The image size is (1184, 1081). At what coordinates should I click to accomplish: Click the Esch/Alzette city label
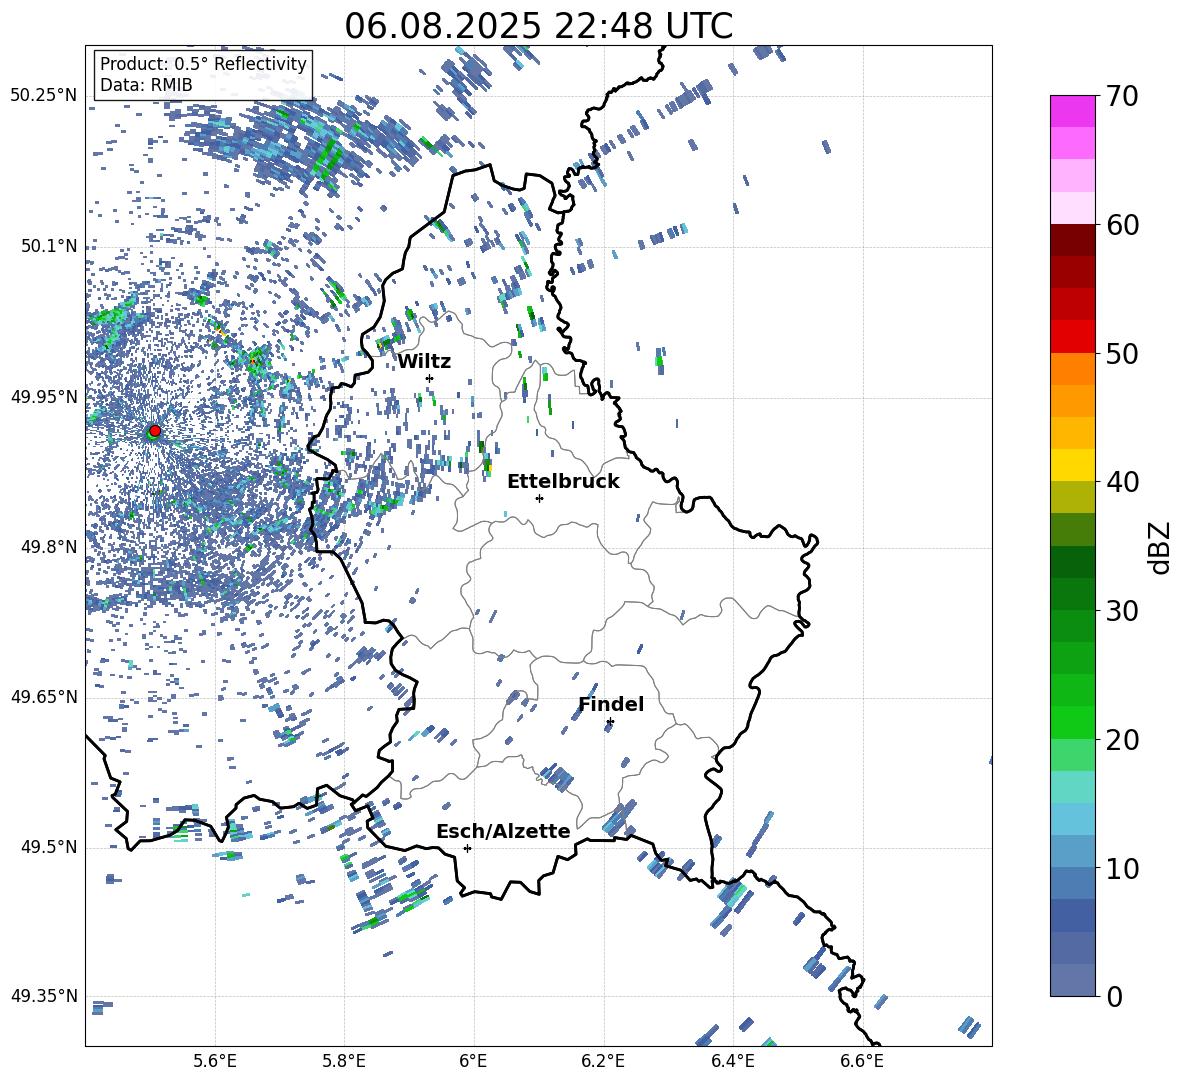pos(503,831)
